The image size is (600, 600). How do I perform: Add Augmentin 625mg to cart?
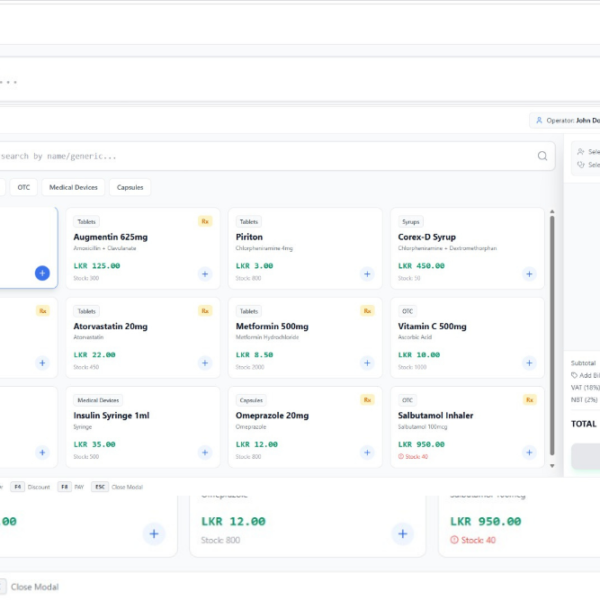[x=204, y=273]
